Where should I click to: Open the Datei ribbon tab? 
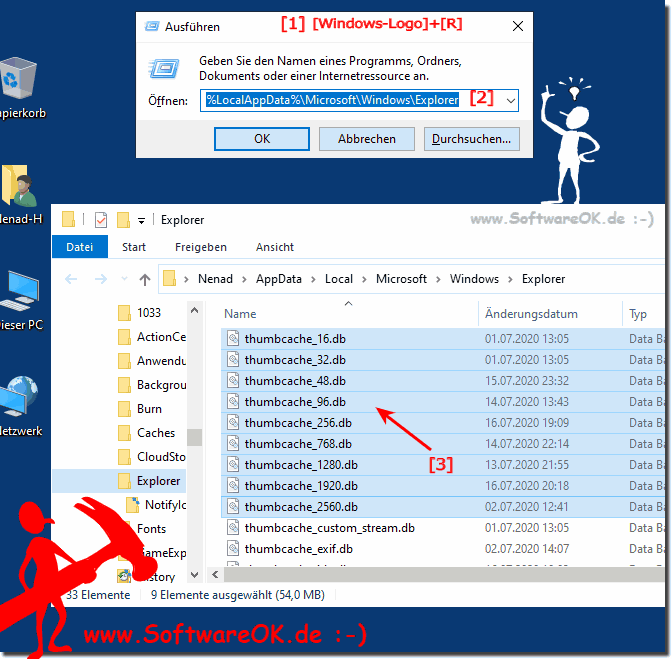click(80, 247)
